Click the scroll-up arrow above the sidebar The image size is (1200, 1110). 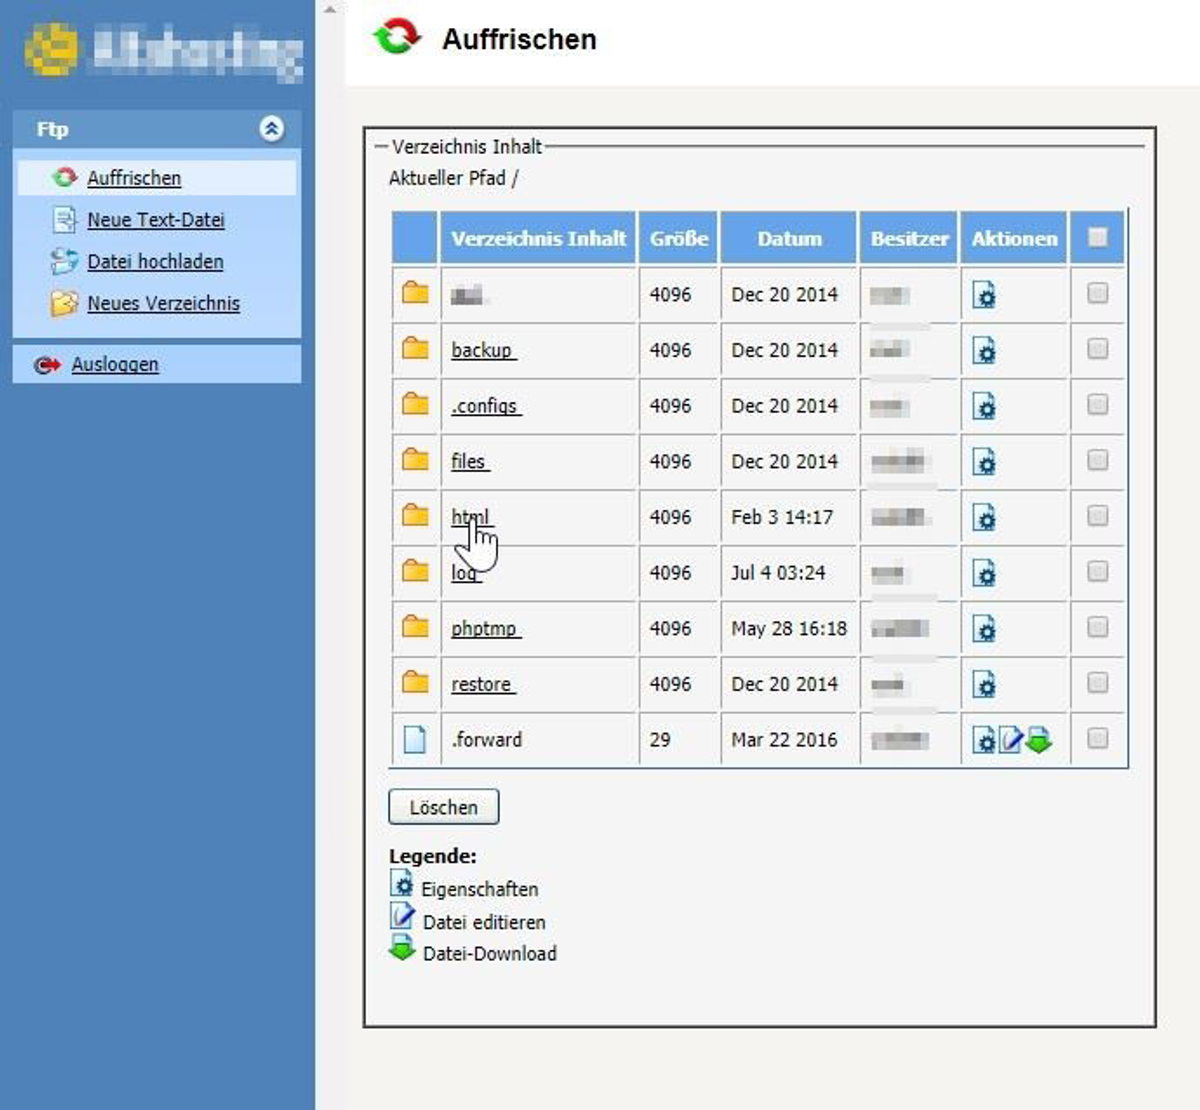click(x=330, y=8)
